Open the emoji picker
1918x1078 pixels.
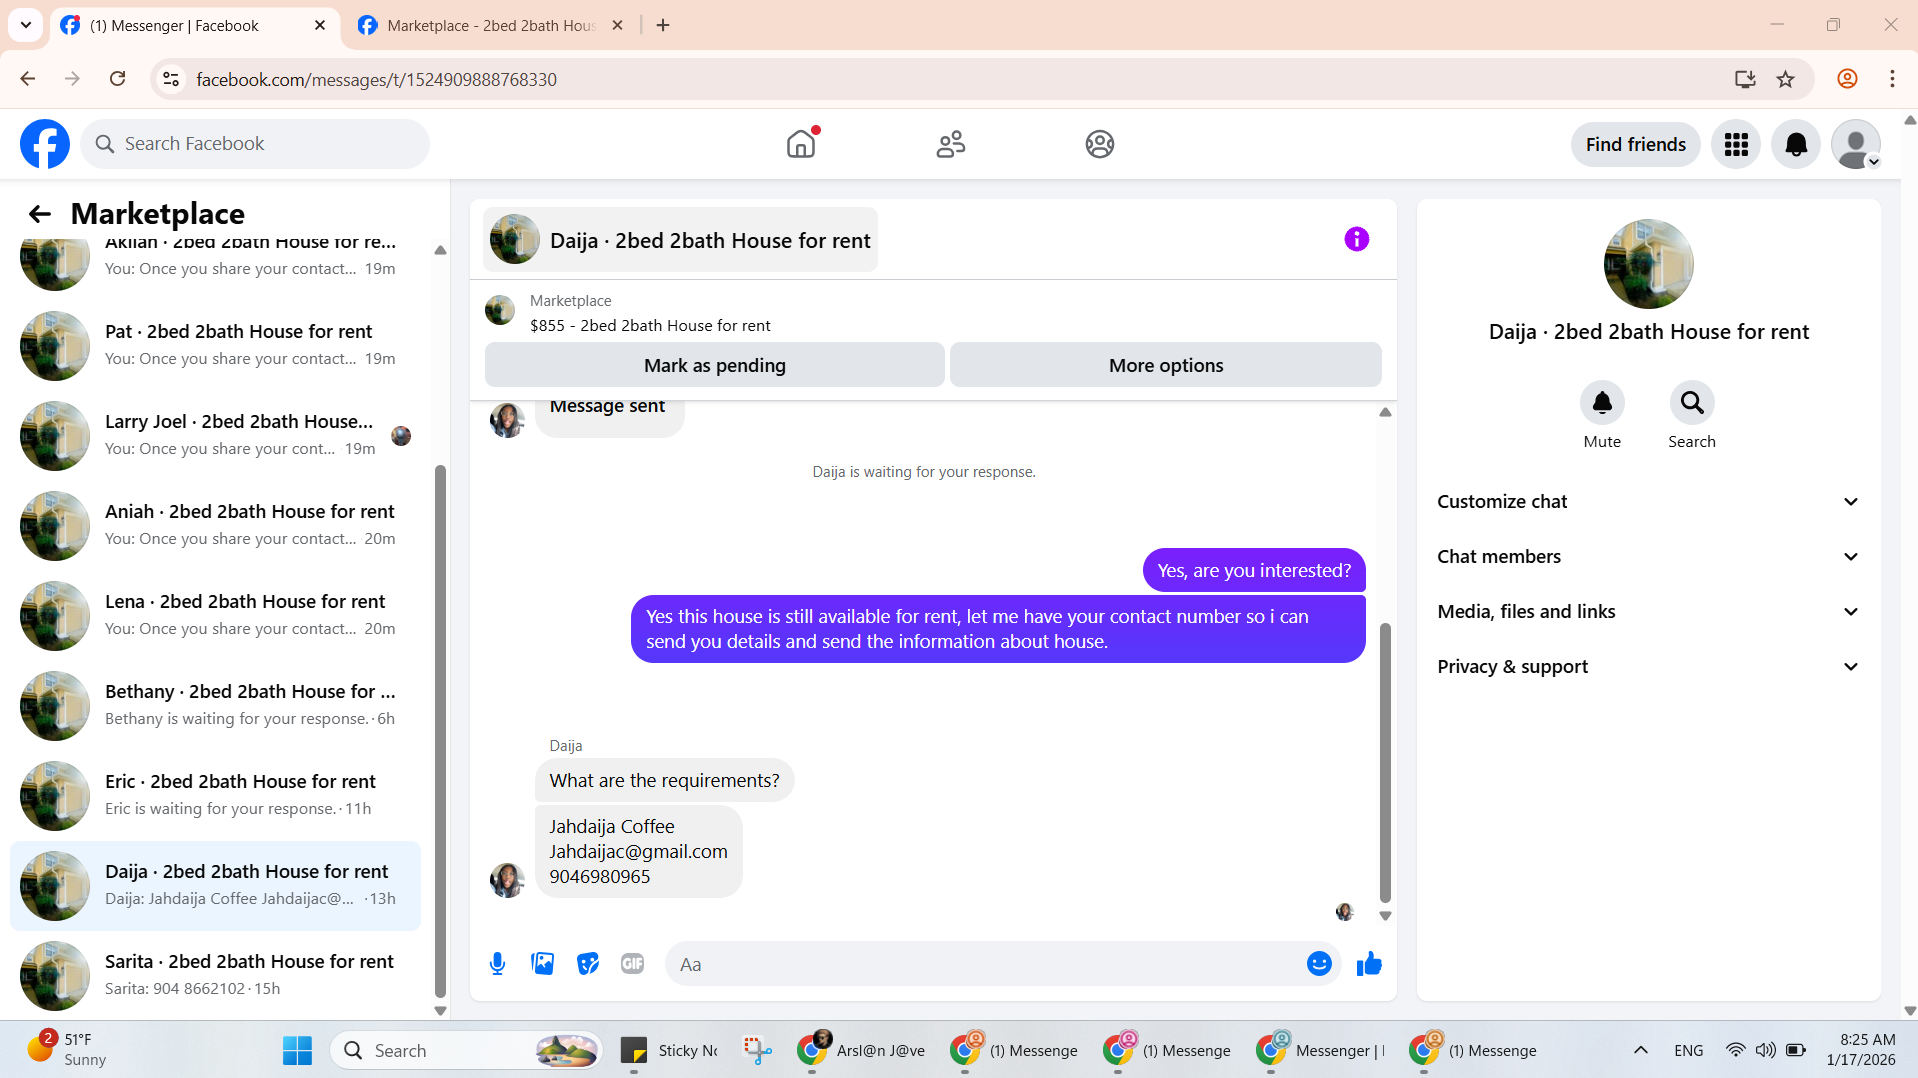click(x=1319, y=964)
